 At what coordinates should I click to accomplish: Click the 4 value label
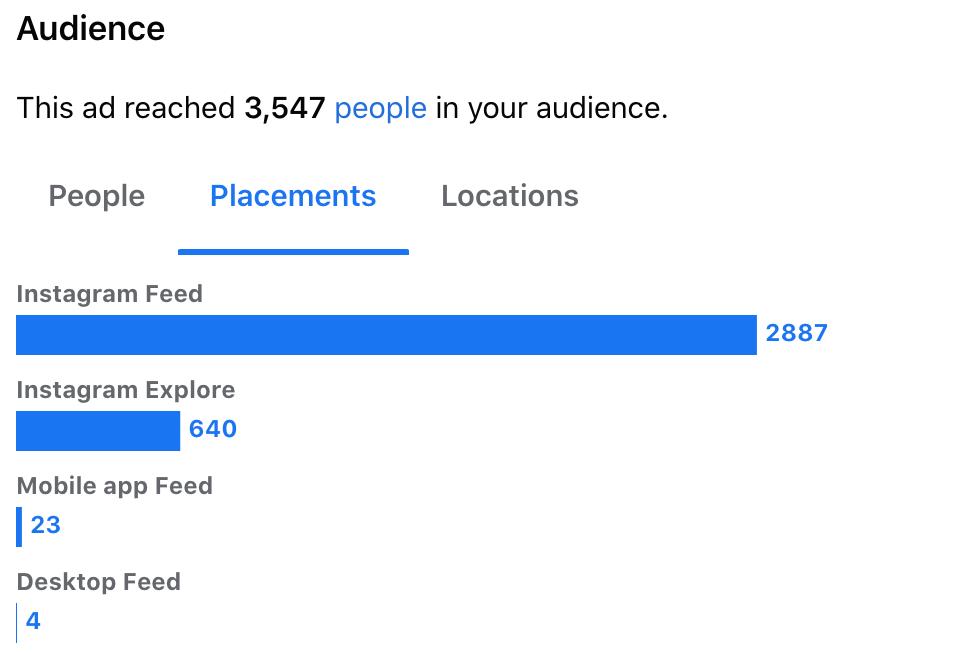[x=33, y=621]
